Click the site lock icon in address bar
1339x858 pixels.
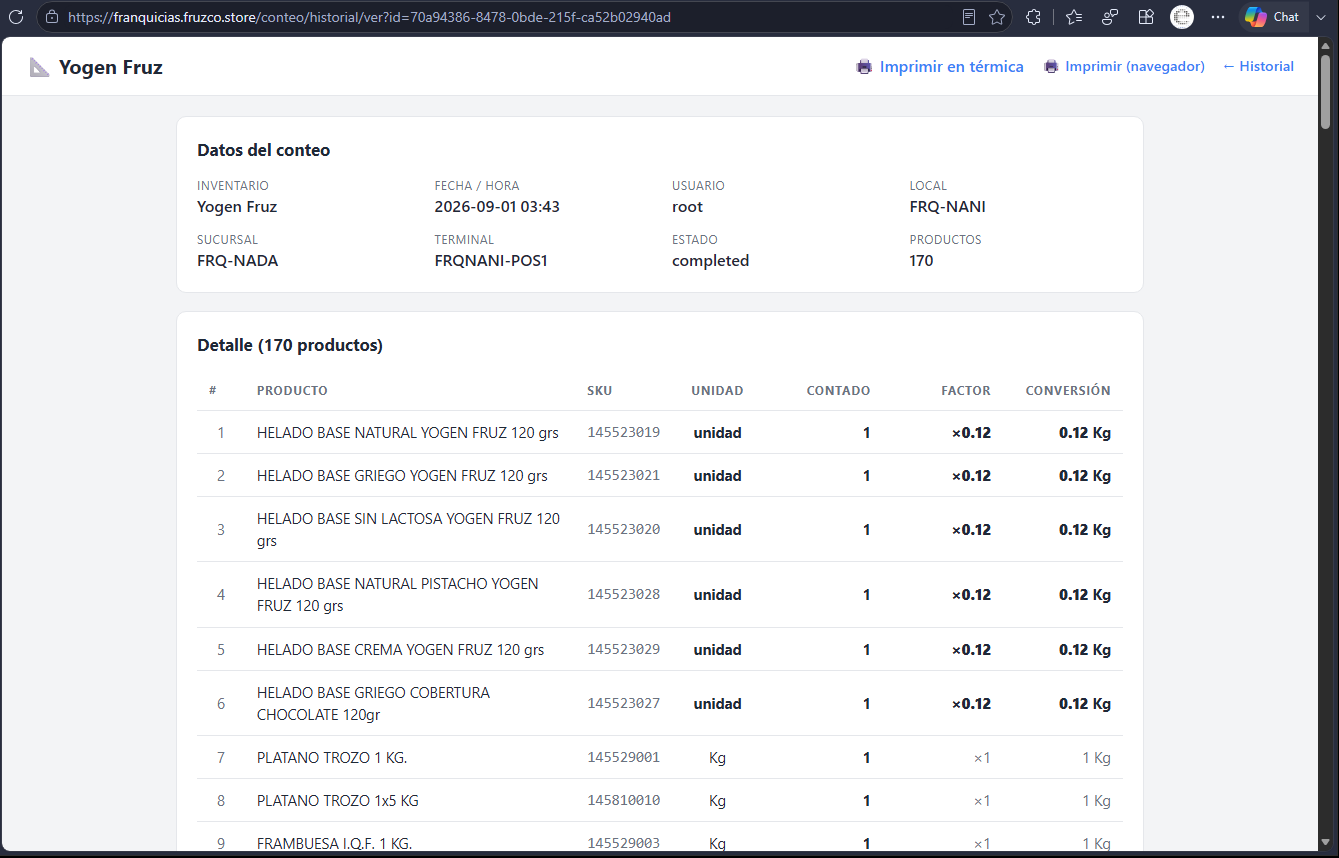(52, 17)
